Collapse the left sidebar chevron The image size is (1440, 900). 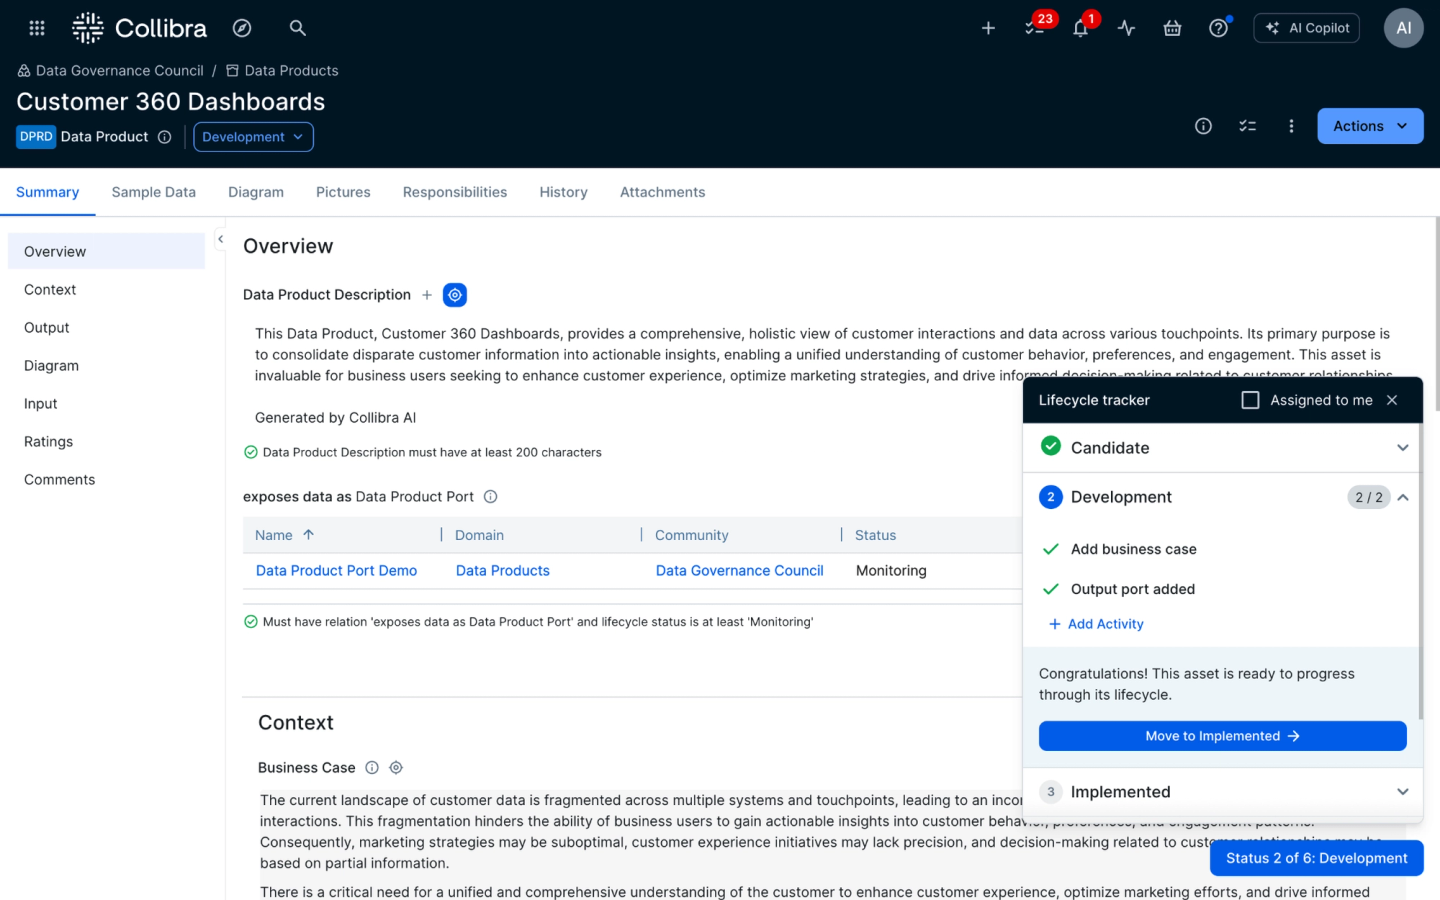(220, 239)
